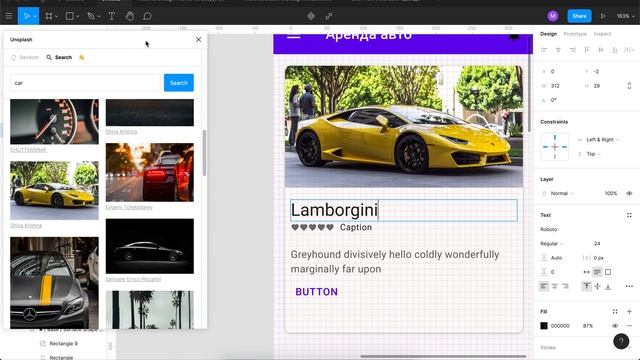This screenshot has width=640, height=360.
Task: Open the zoom level dropdown
Action: click(x=625, y=16)
